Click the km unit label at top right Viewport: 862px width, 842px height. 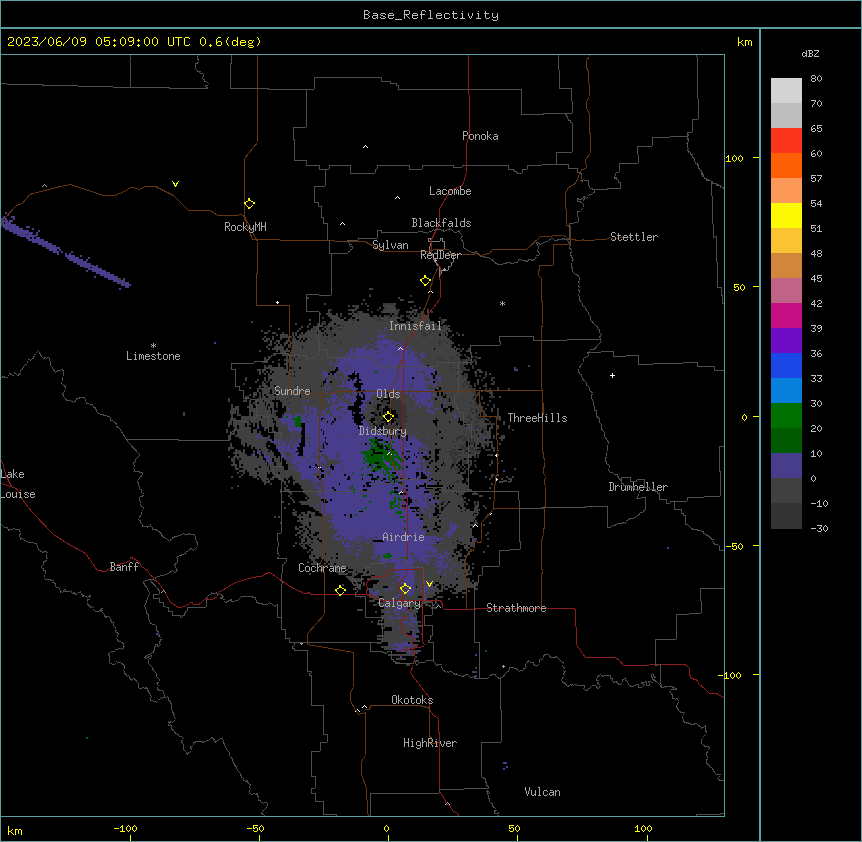pyautogui.click(x=744, y=42)
